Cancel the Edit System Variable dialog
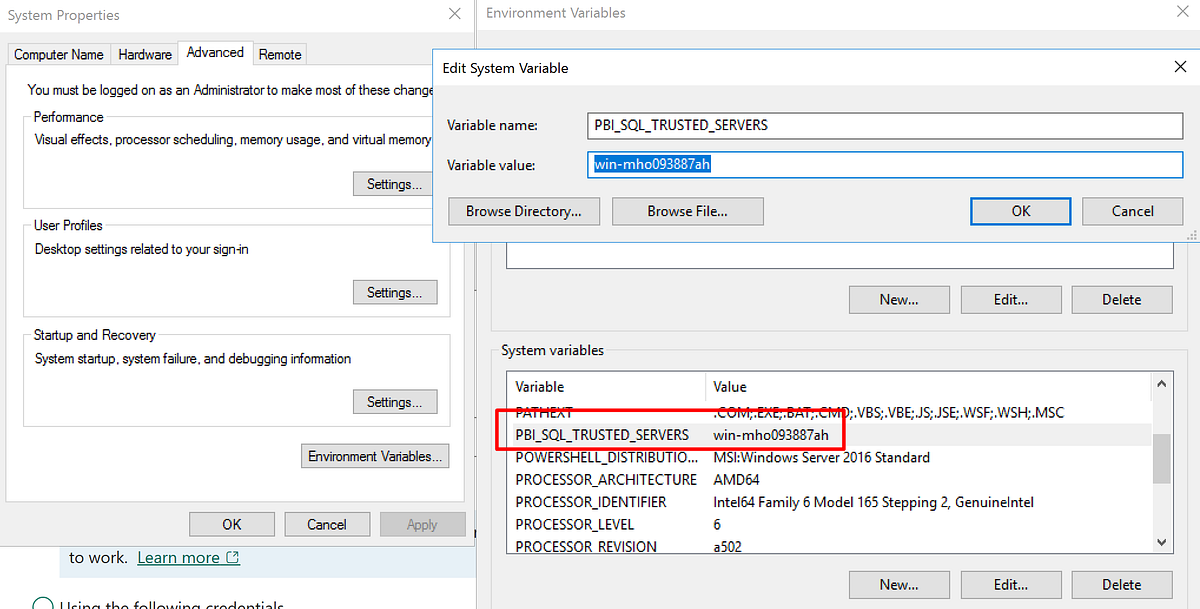This screenshot has height=609, width=1200. [x=1132, y=211]
